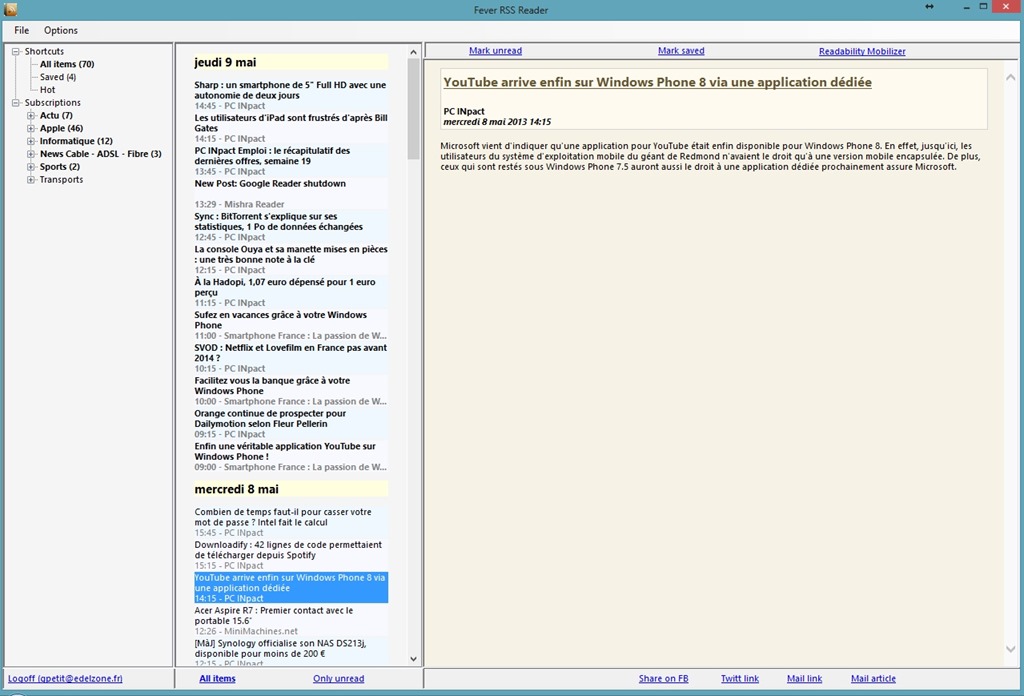Select highlighted YouTube arrive enfin list item
1024x696 pixels.
coord(291,588)
